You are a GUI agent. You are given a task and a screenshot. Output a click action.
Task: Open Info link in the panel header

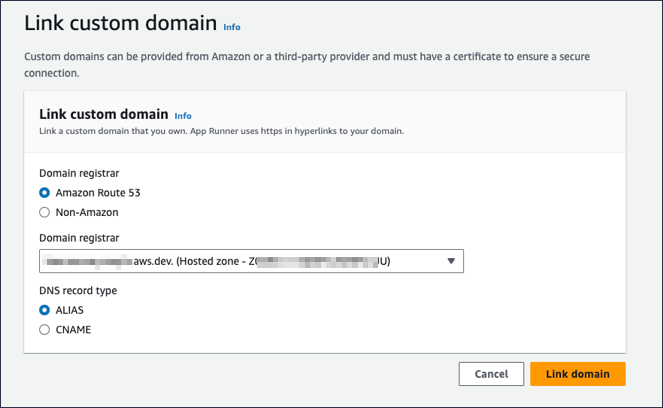[x=183, y=116]
